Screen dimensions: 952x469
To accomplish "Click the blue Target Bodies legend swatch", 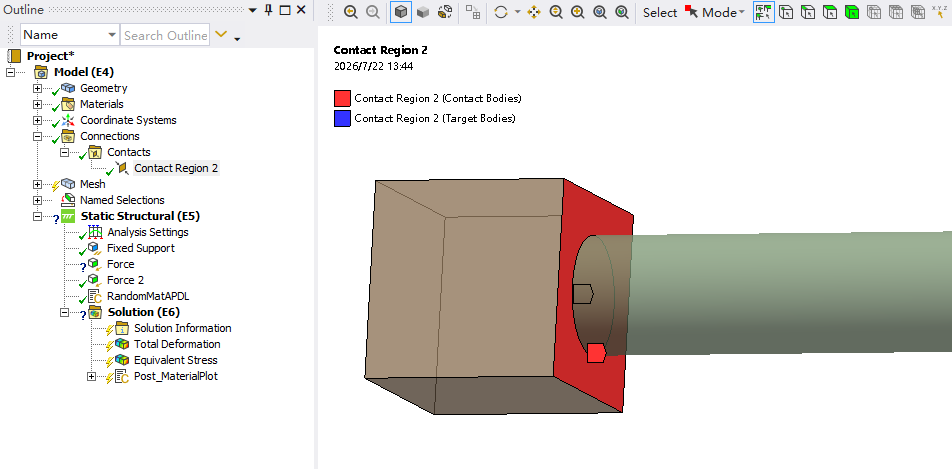I will tap(342, 118).
